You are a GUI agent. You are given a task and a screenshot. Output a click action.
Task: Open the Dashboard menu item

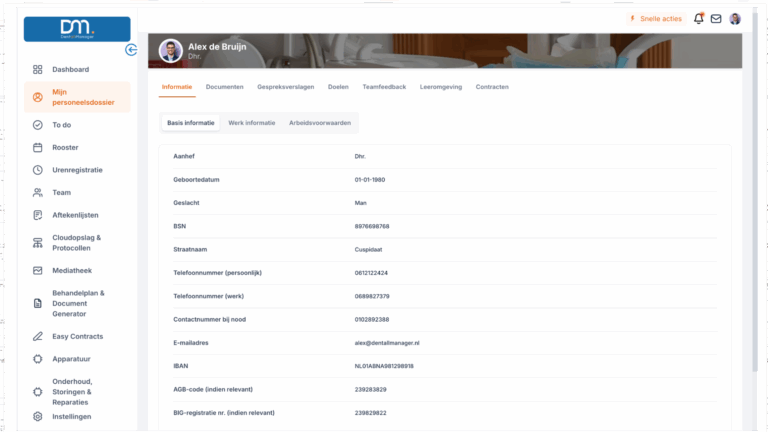pyautogui.click(x=77, y=70)
